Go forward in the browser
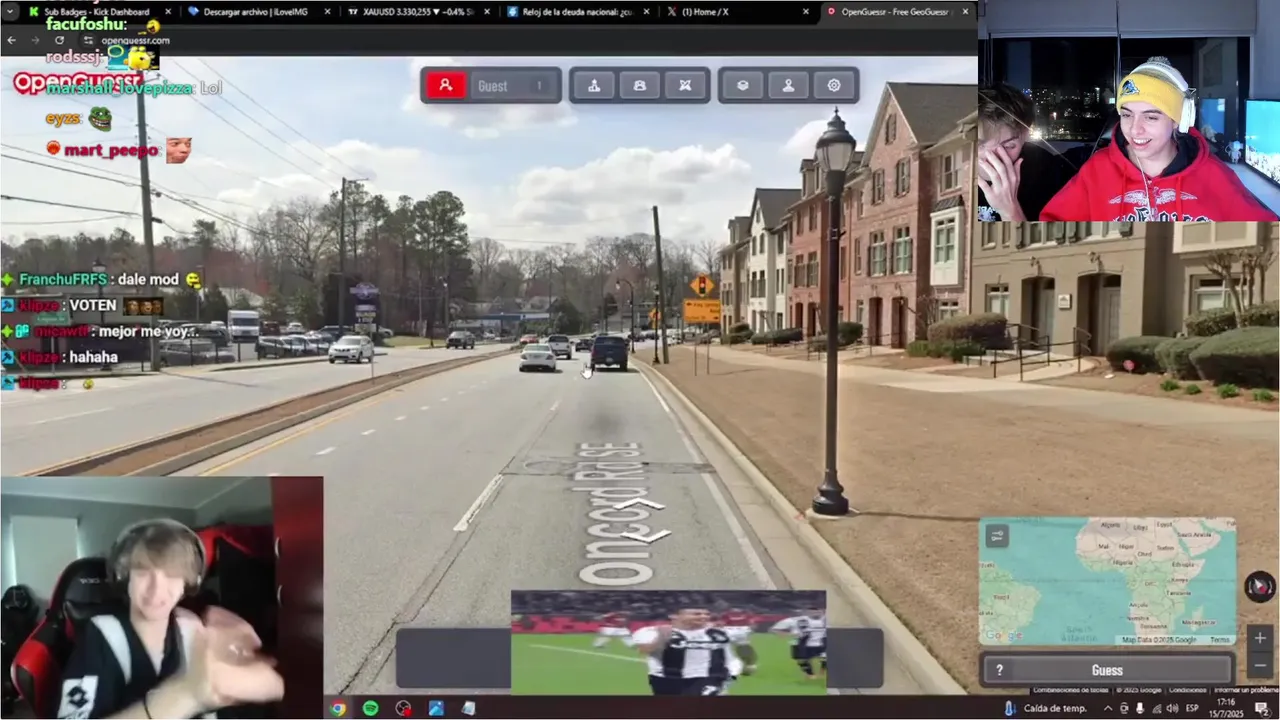 click(x=36, y=40)
